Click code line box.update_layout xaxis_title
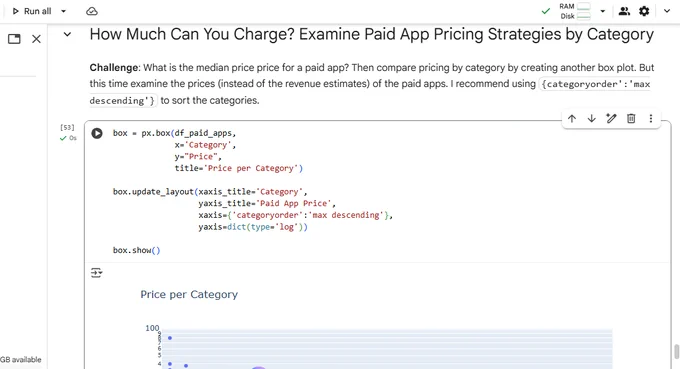The width and height of the screenshot is (680, 369). coord(210,192)
